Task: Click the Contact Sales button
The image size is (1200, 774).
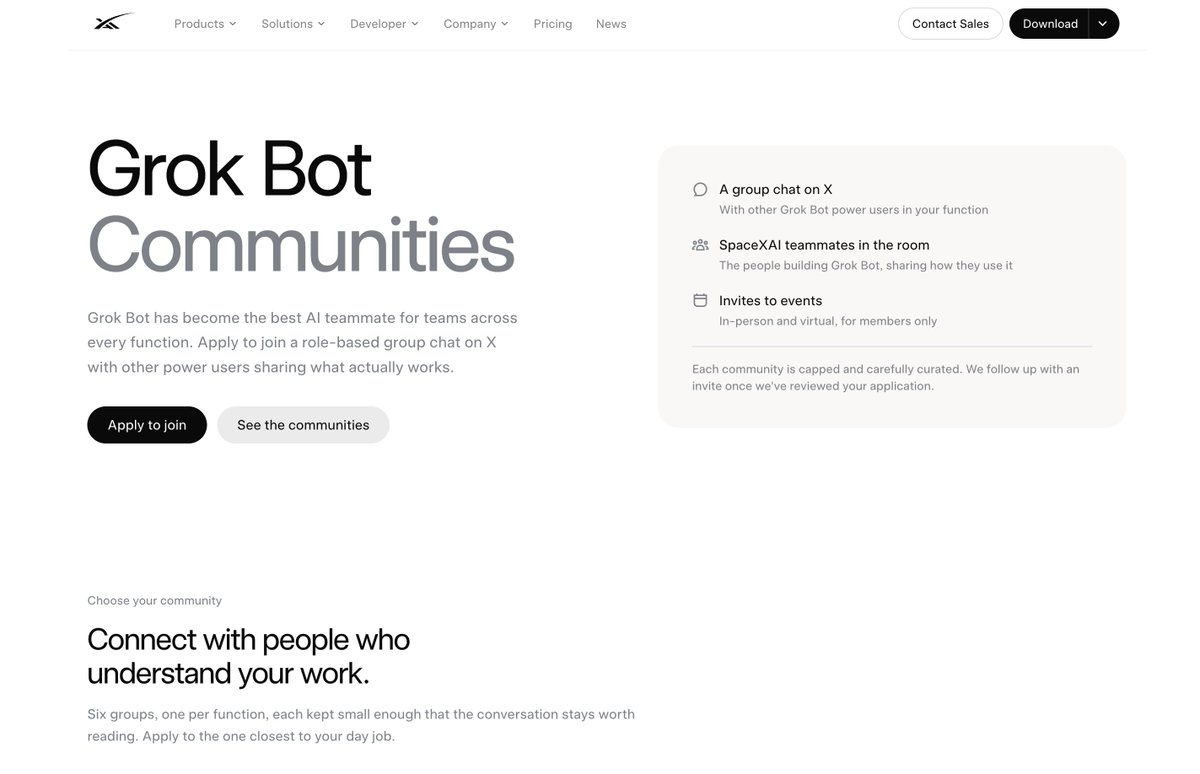Action: pyautogui.click(x=950, y=24)
